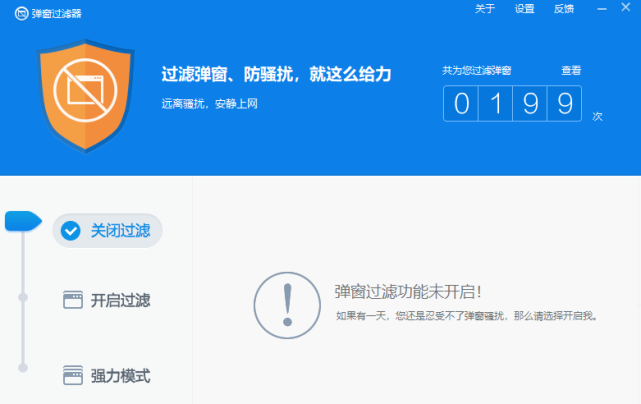Click the blue slider handle marker
The height and width of the screenshot is (404, 641).
(23, 221)
